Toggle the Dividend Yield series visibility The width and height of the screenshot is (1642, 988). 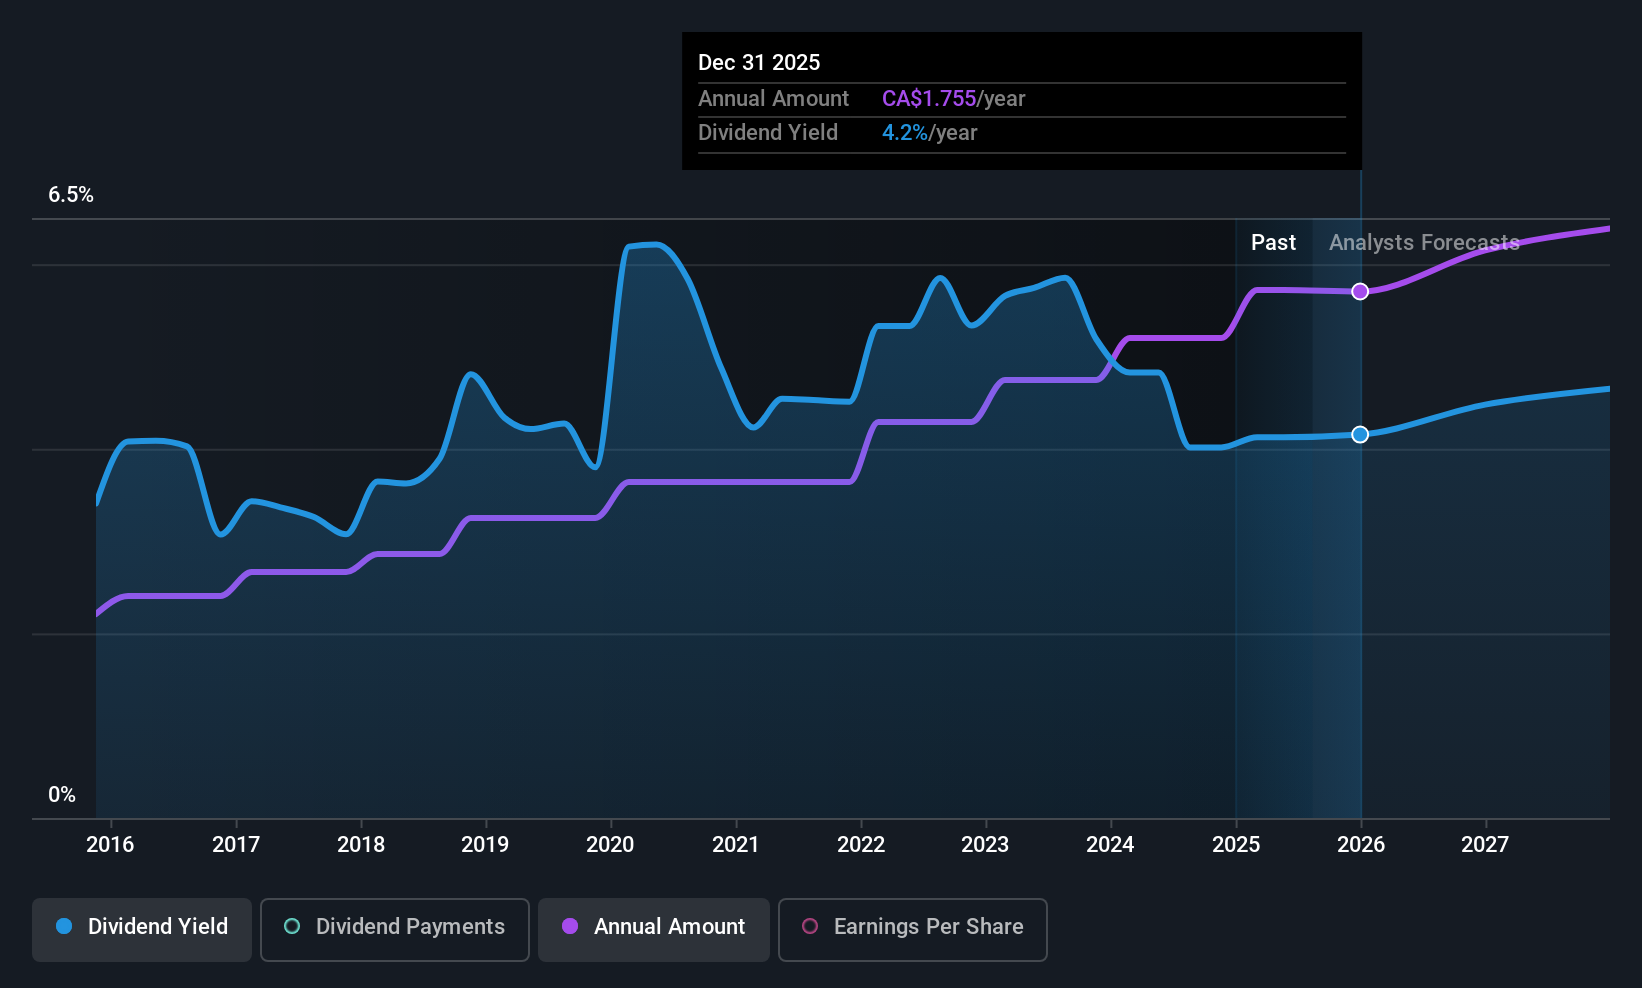point(141,928)
